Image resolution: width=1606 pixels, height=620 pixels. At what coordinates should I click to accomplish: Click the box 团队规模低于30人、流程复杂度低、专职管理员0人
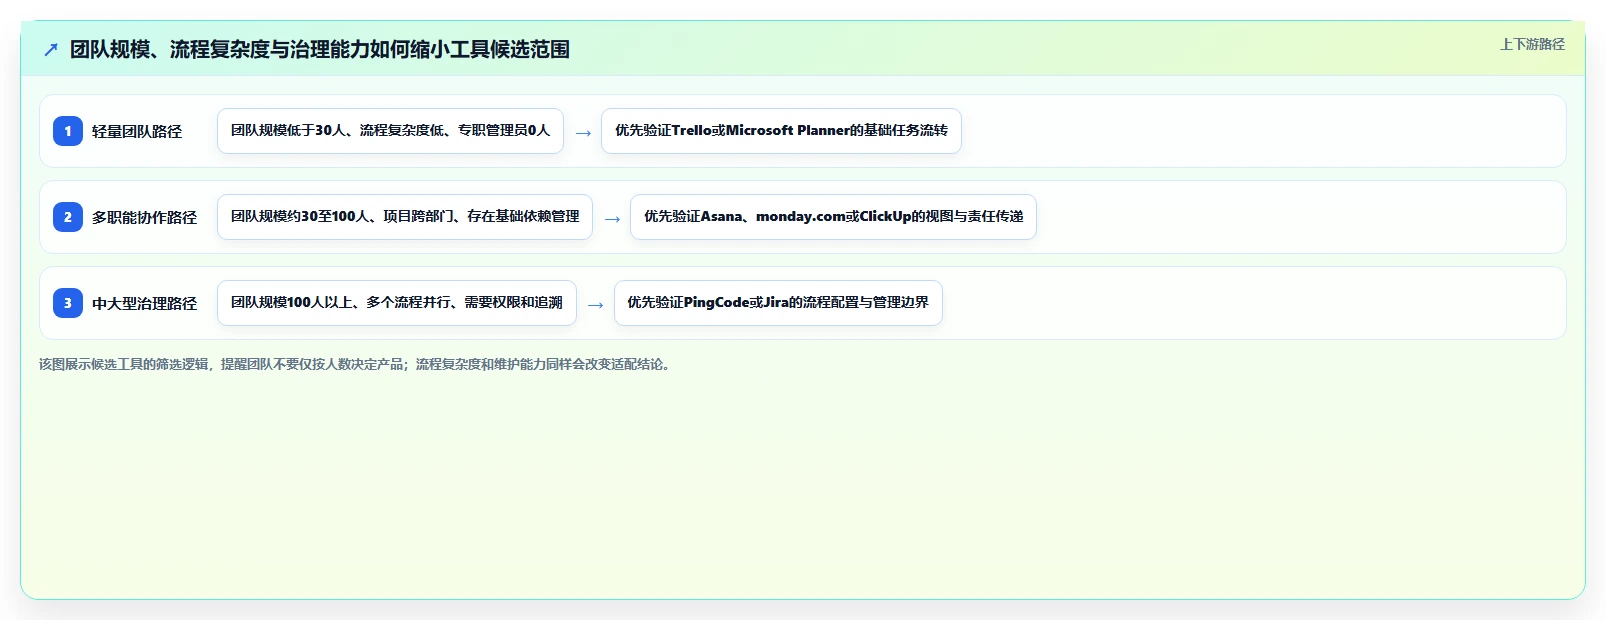click(x=390, y=131)
